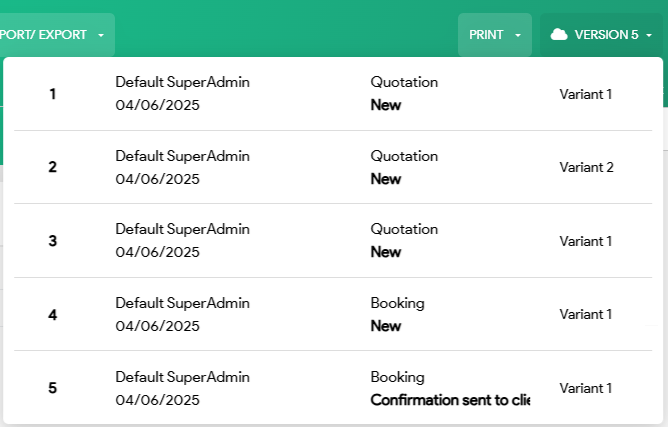Select version number 5 entry
The height and width of the screenshot is (427, 668).
coord(53,388)
